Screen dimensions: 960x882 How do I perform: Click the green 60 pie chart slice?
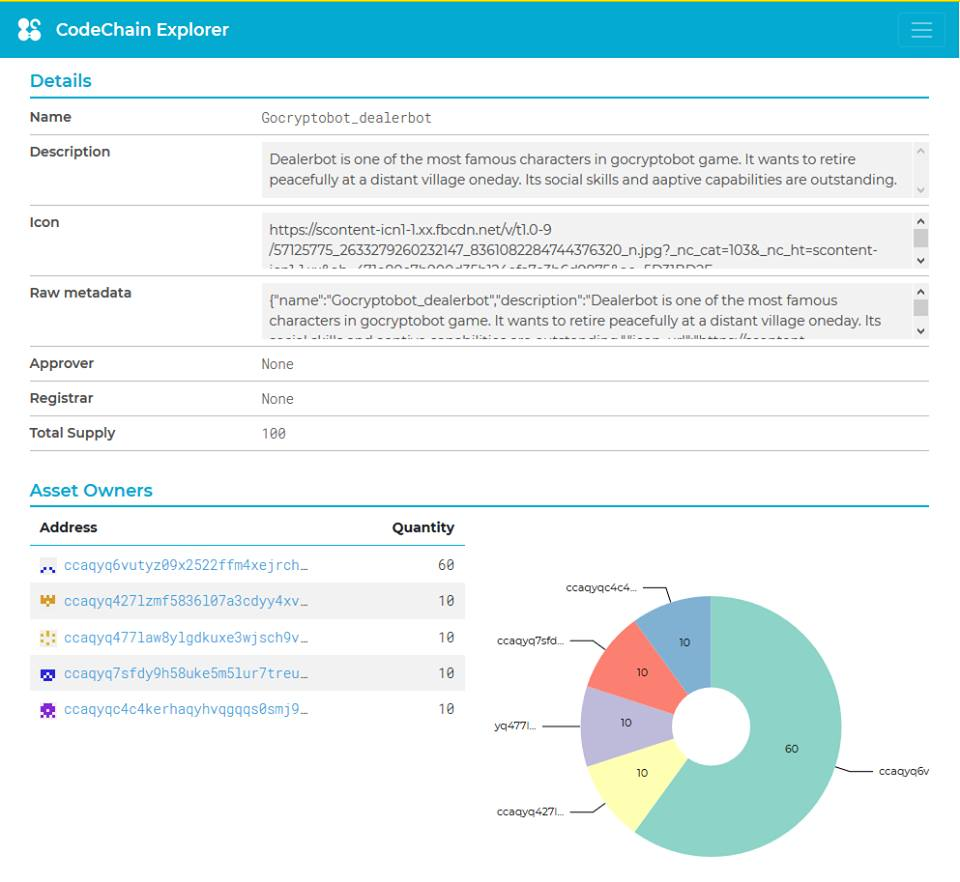(792, 748)
